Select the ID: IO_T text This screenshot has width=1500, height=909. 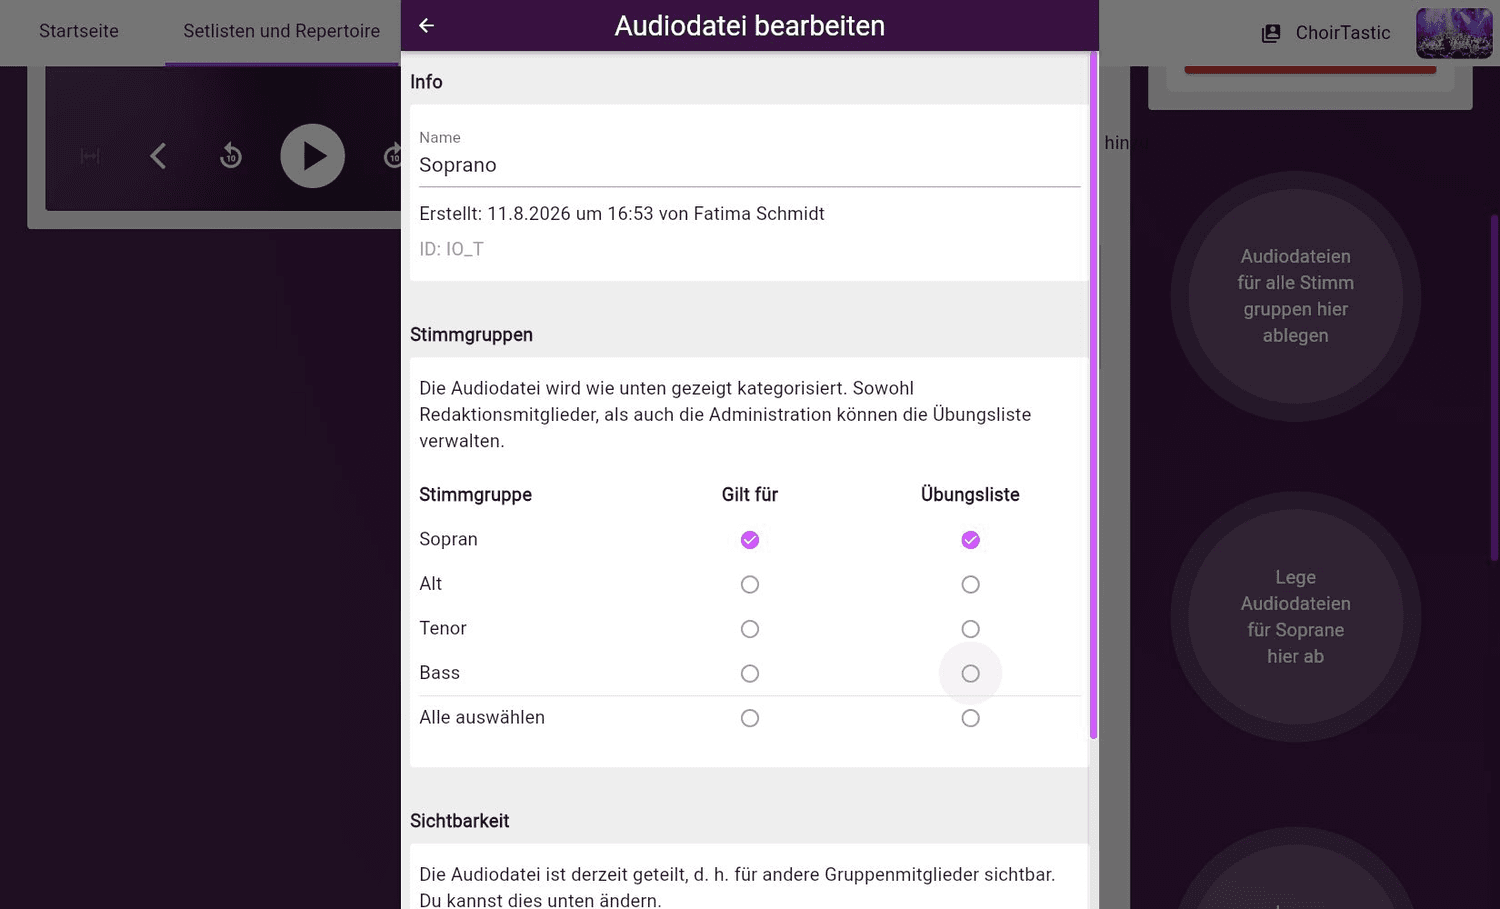coord(451,249)
